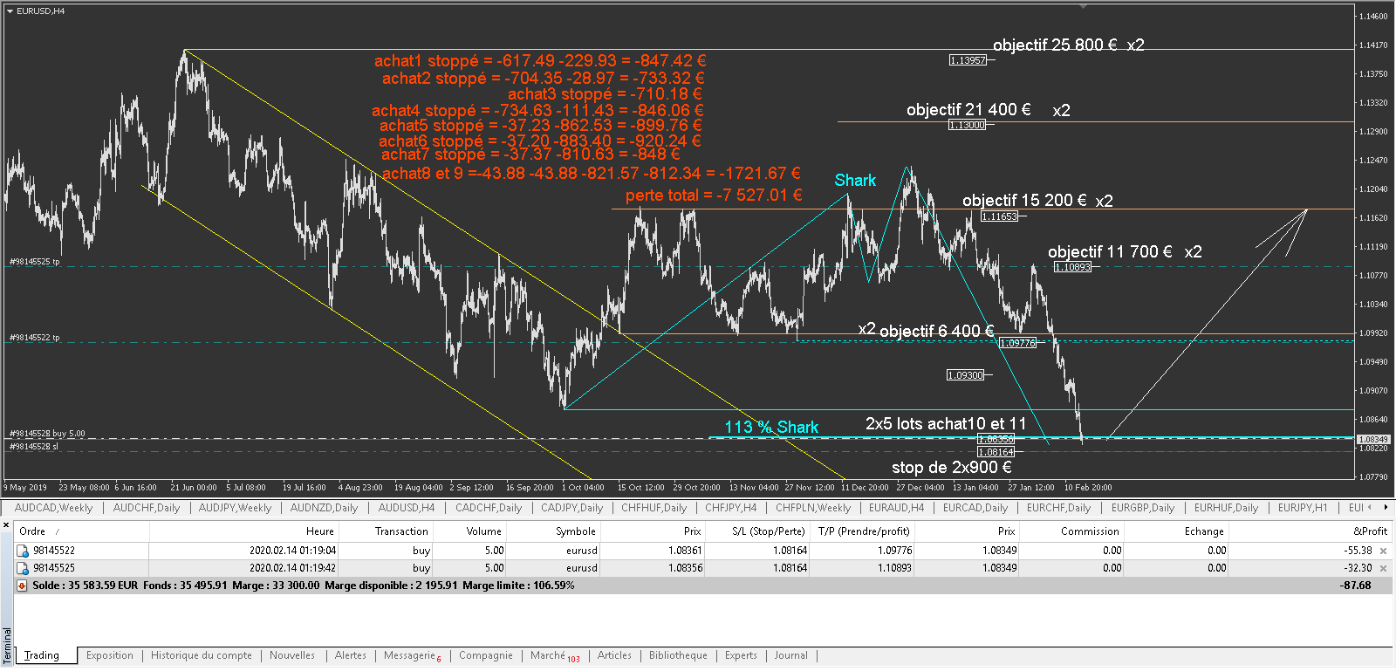
Task: Sort orders by the Ordre column header
Action: click(x=81, y=532)
